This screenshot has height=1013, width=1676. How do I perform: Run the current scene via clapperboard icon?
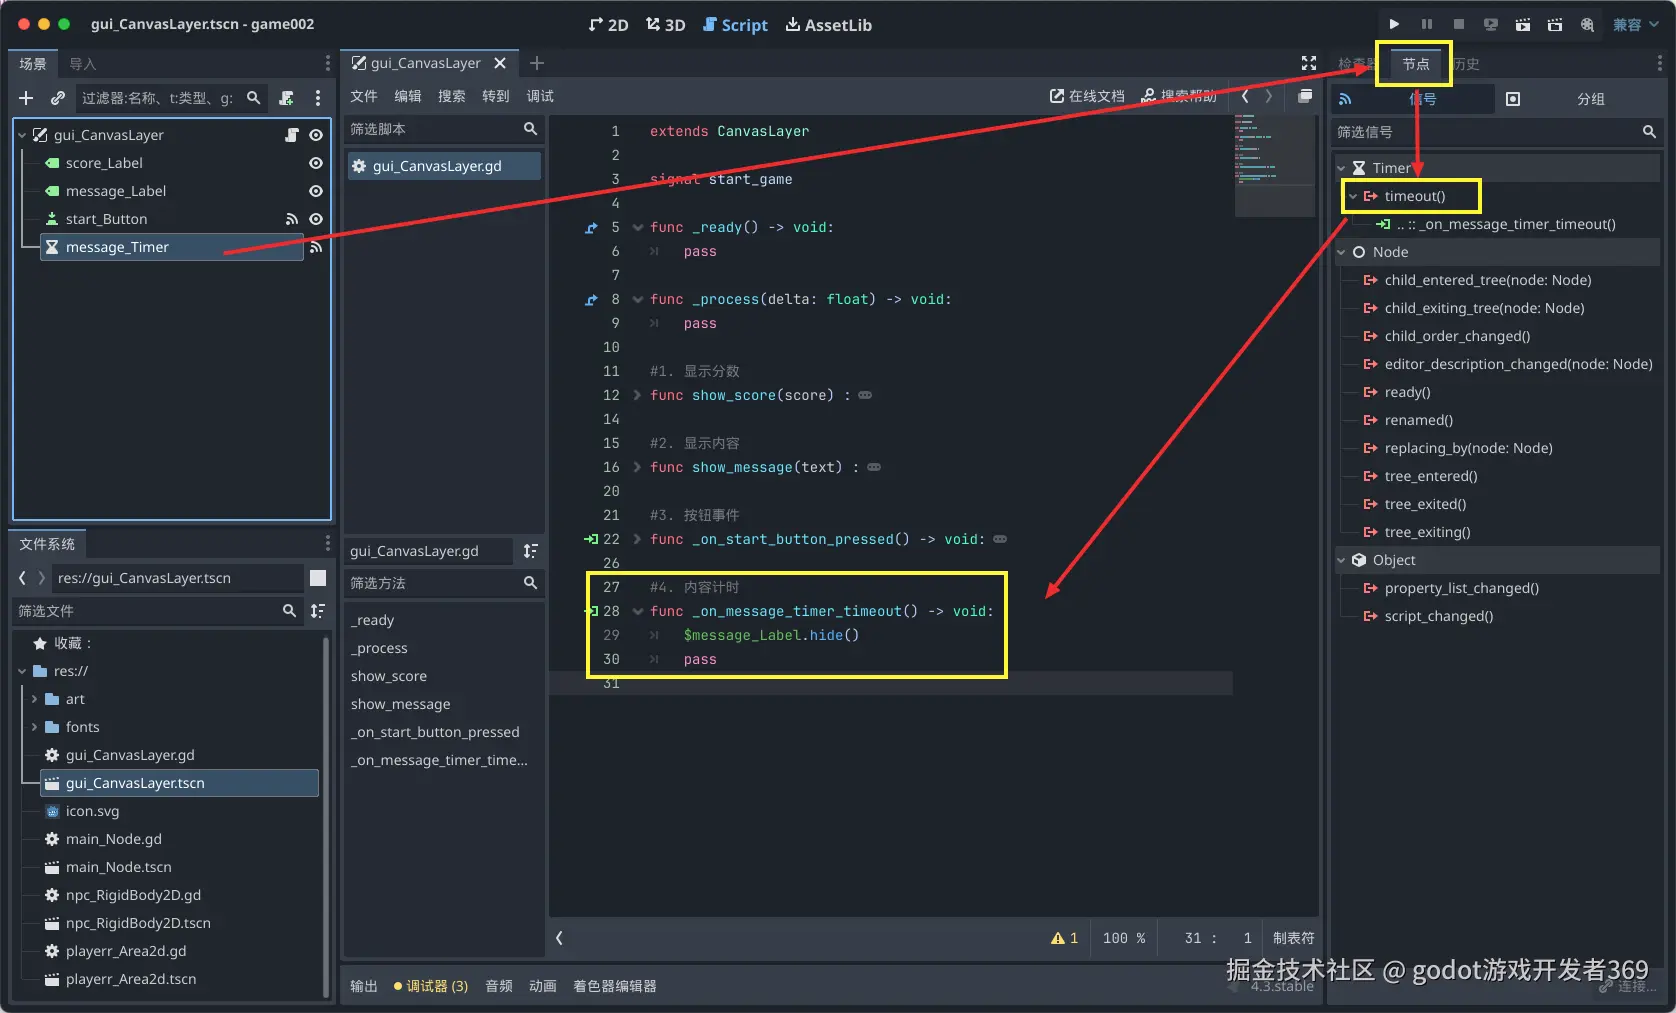click(1523, 24)
